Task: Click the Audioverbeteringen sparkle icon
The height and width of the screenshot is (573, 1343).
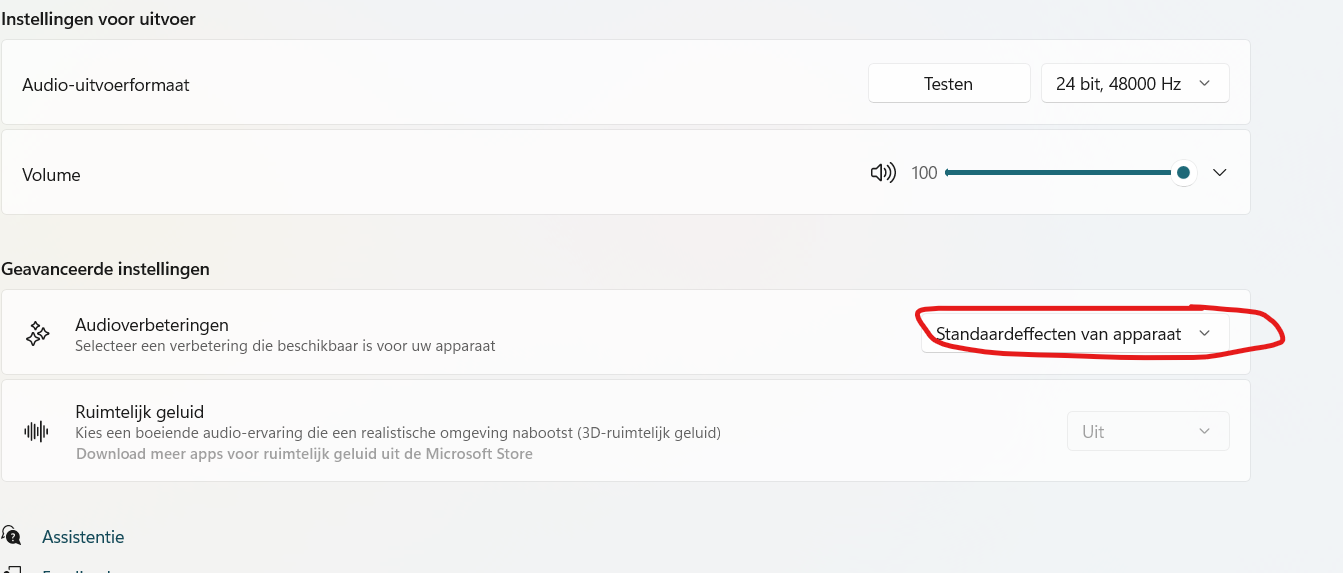Action: (37, 334)
